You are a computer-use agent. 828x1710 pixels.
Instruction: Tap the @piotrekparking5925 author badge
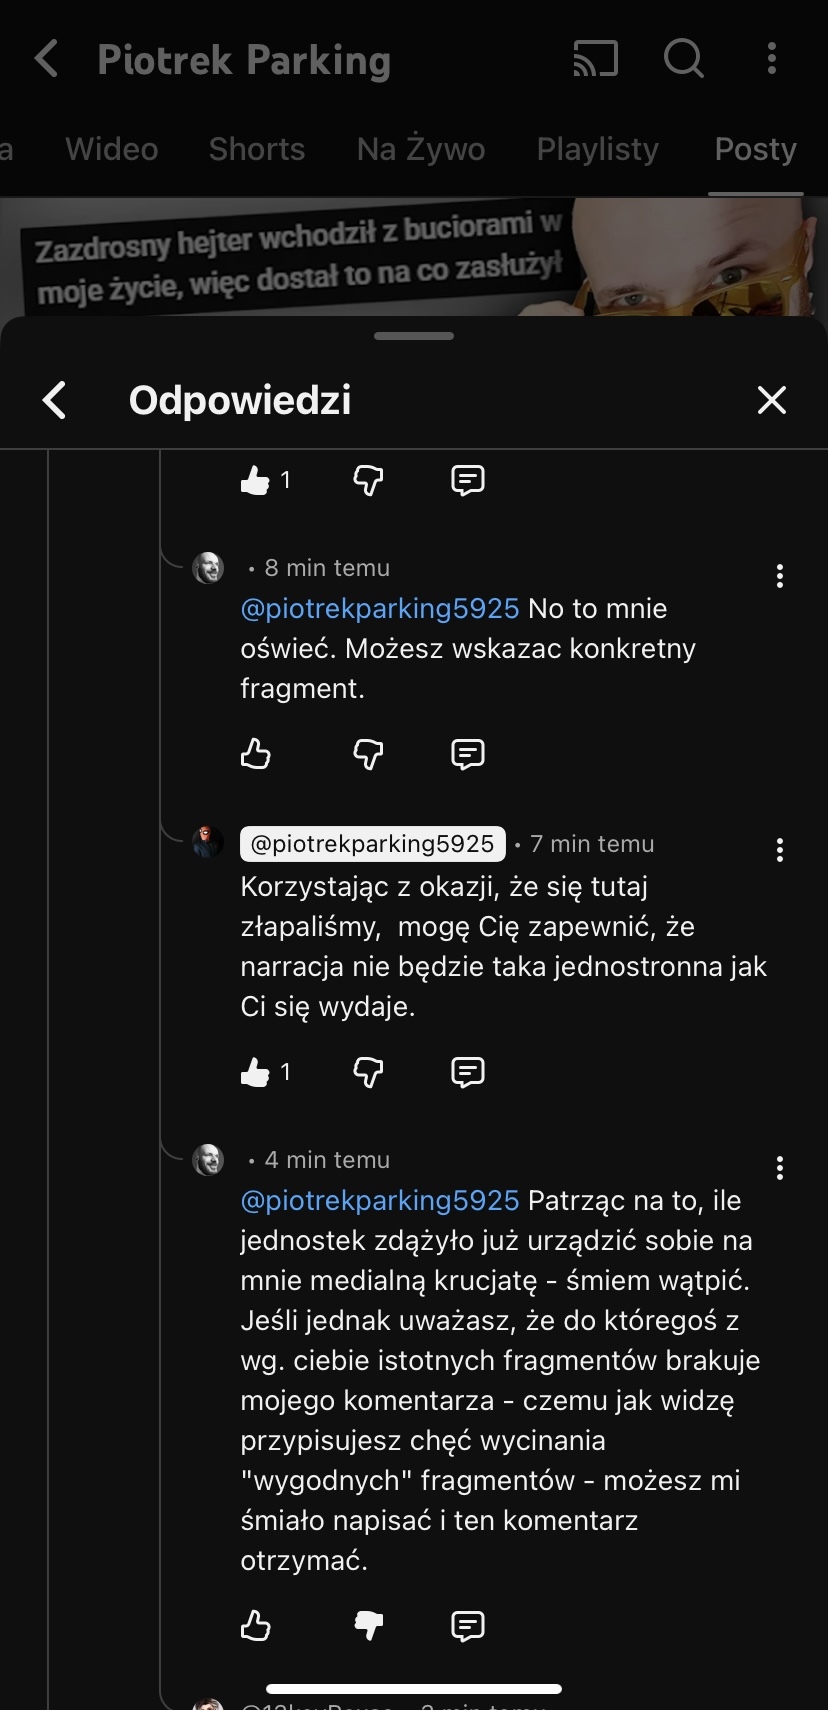[x=373, y=844]
